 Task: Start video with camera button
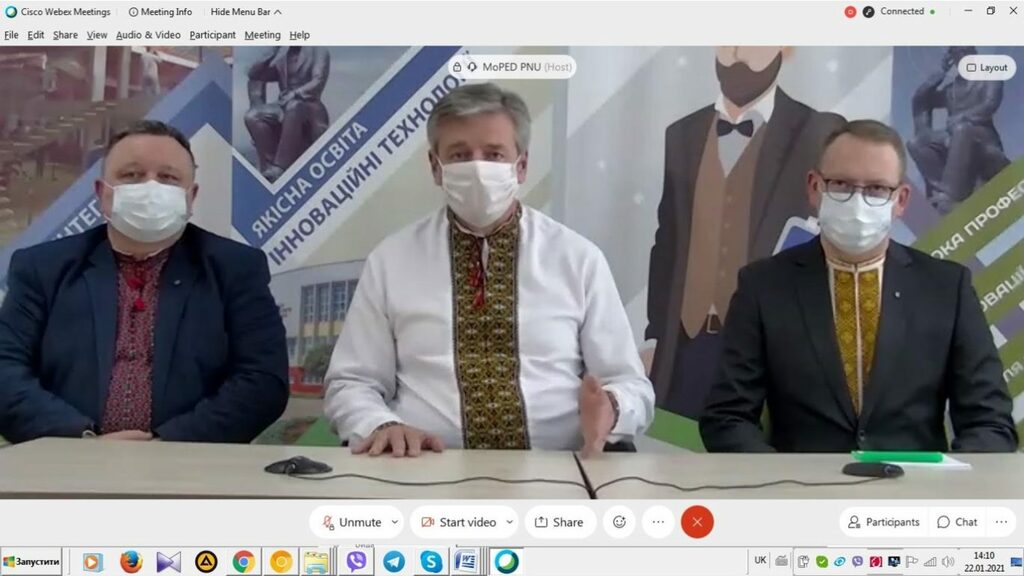tap(458, 522)
